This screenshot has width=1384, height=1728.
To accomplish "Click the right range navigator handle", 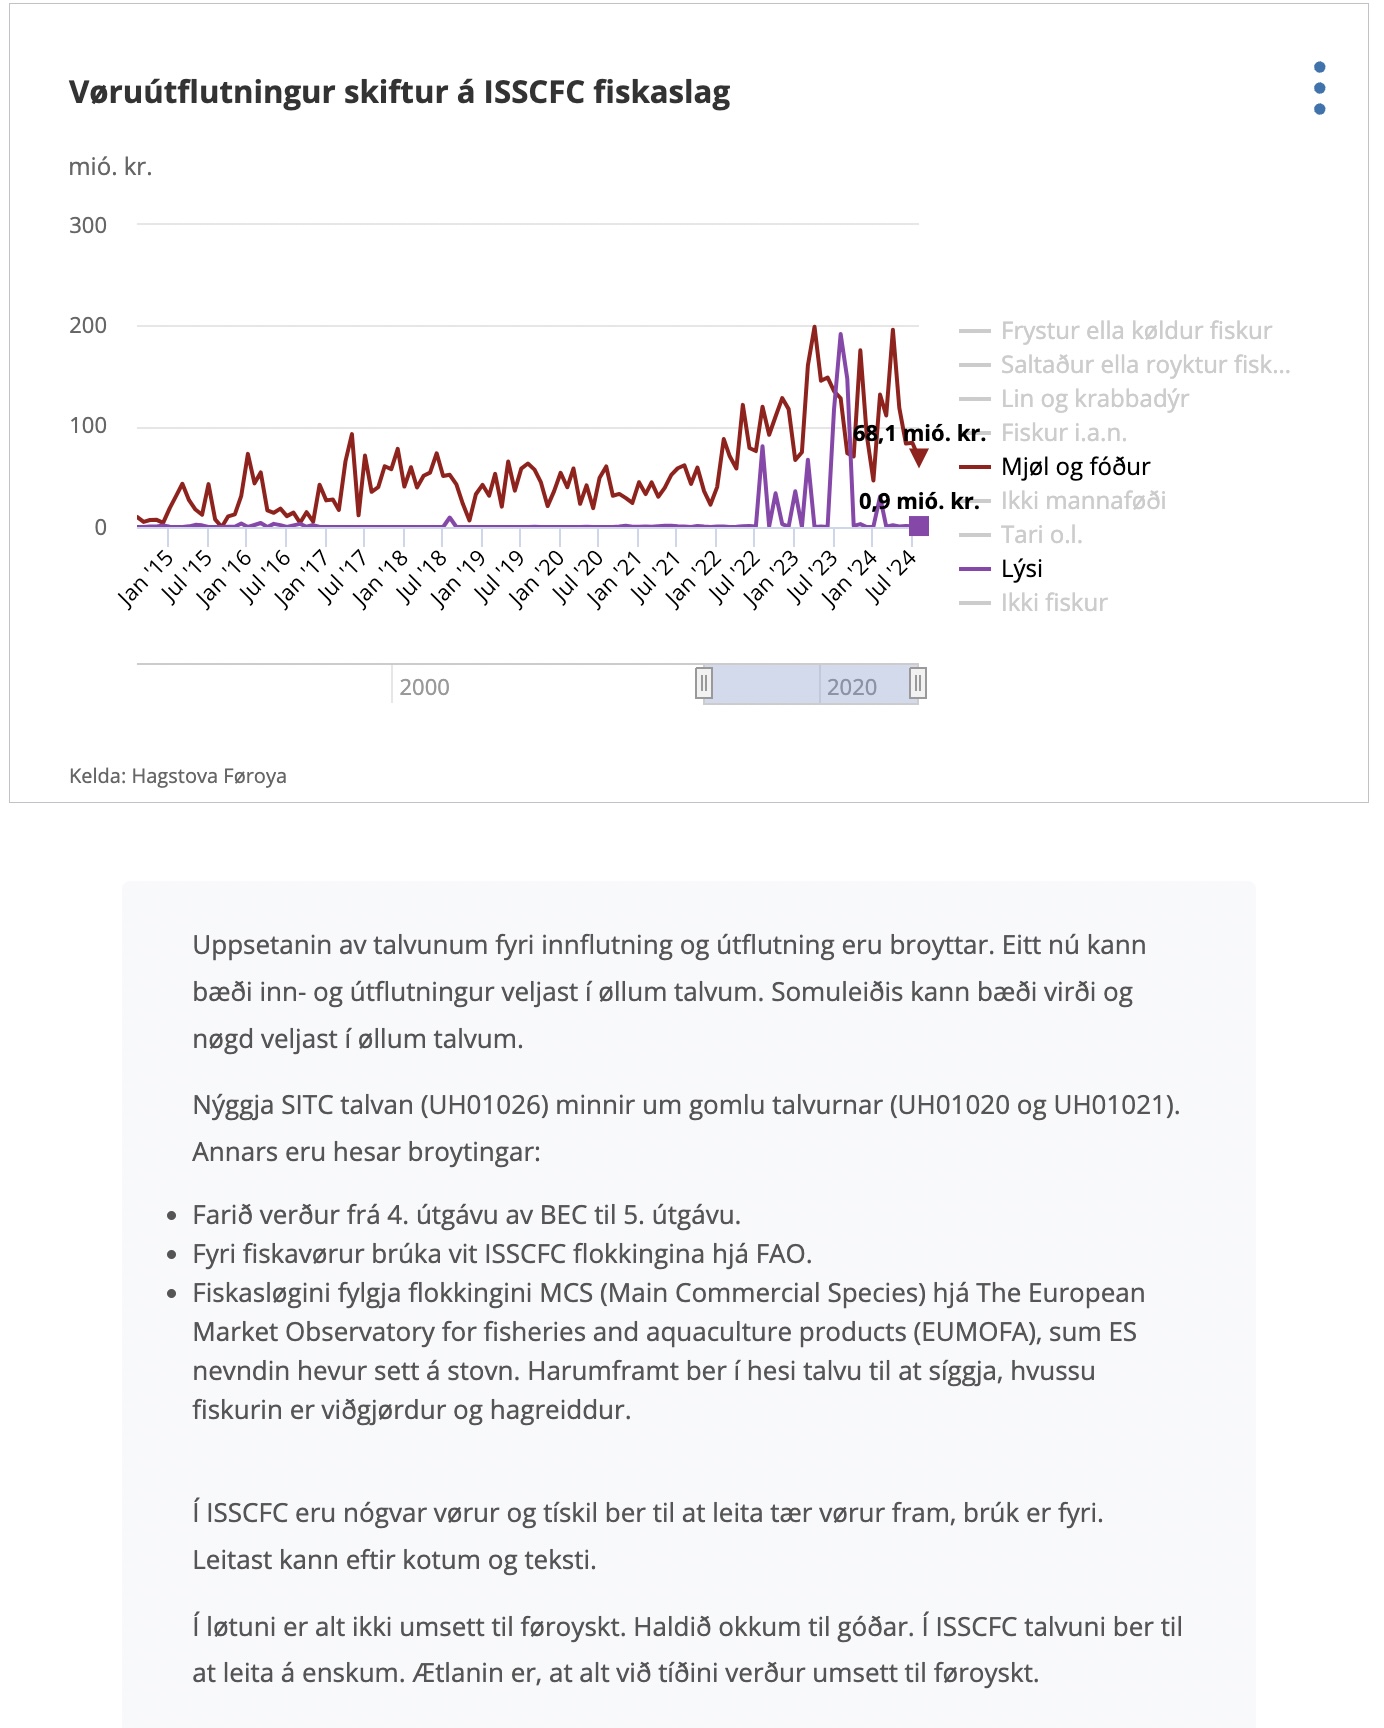I will pos(917,683).
